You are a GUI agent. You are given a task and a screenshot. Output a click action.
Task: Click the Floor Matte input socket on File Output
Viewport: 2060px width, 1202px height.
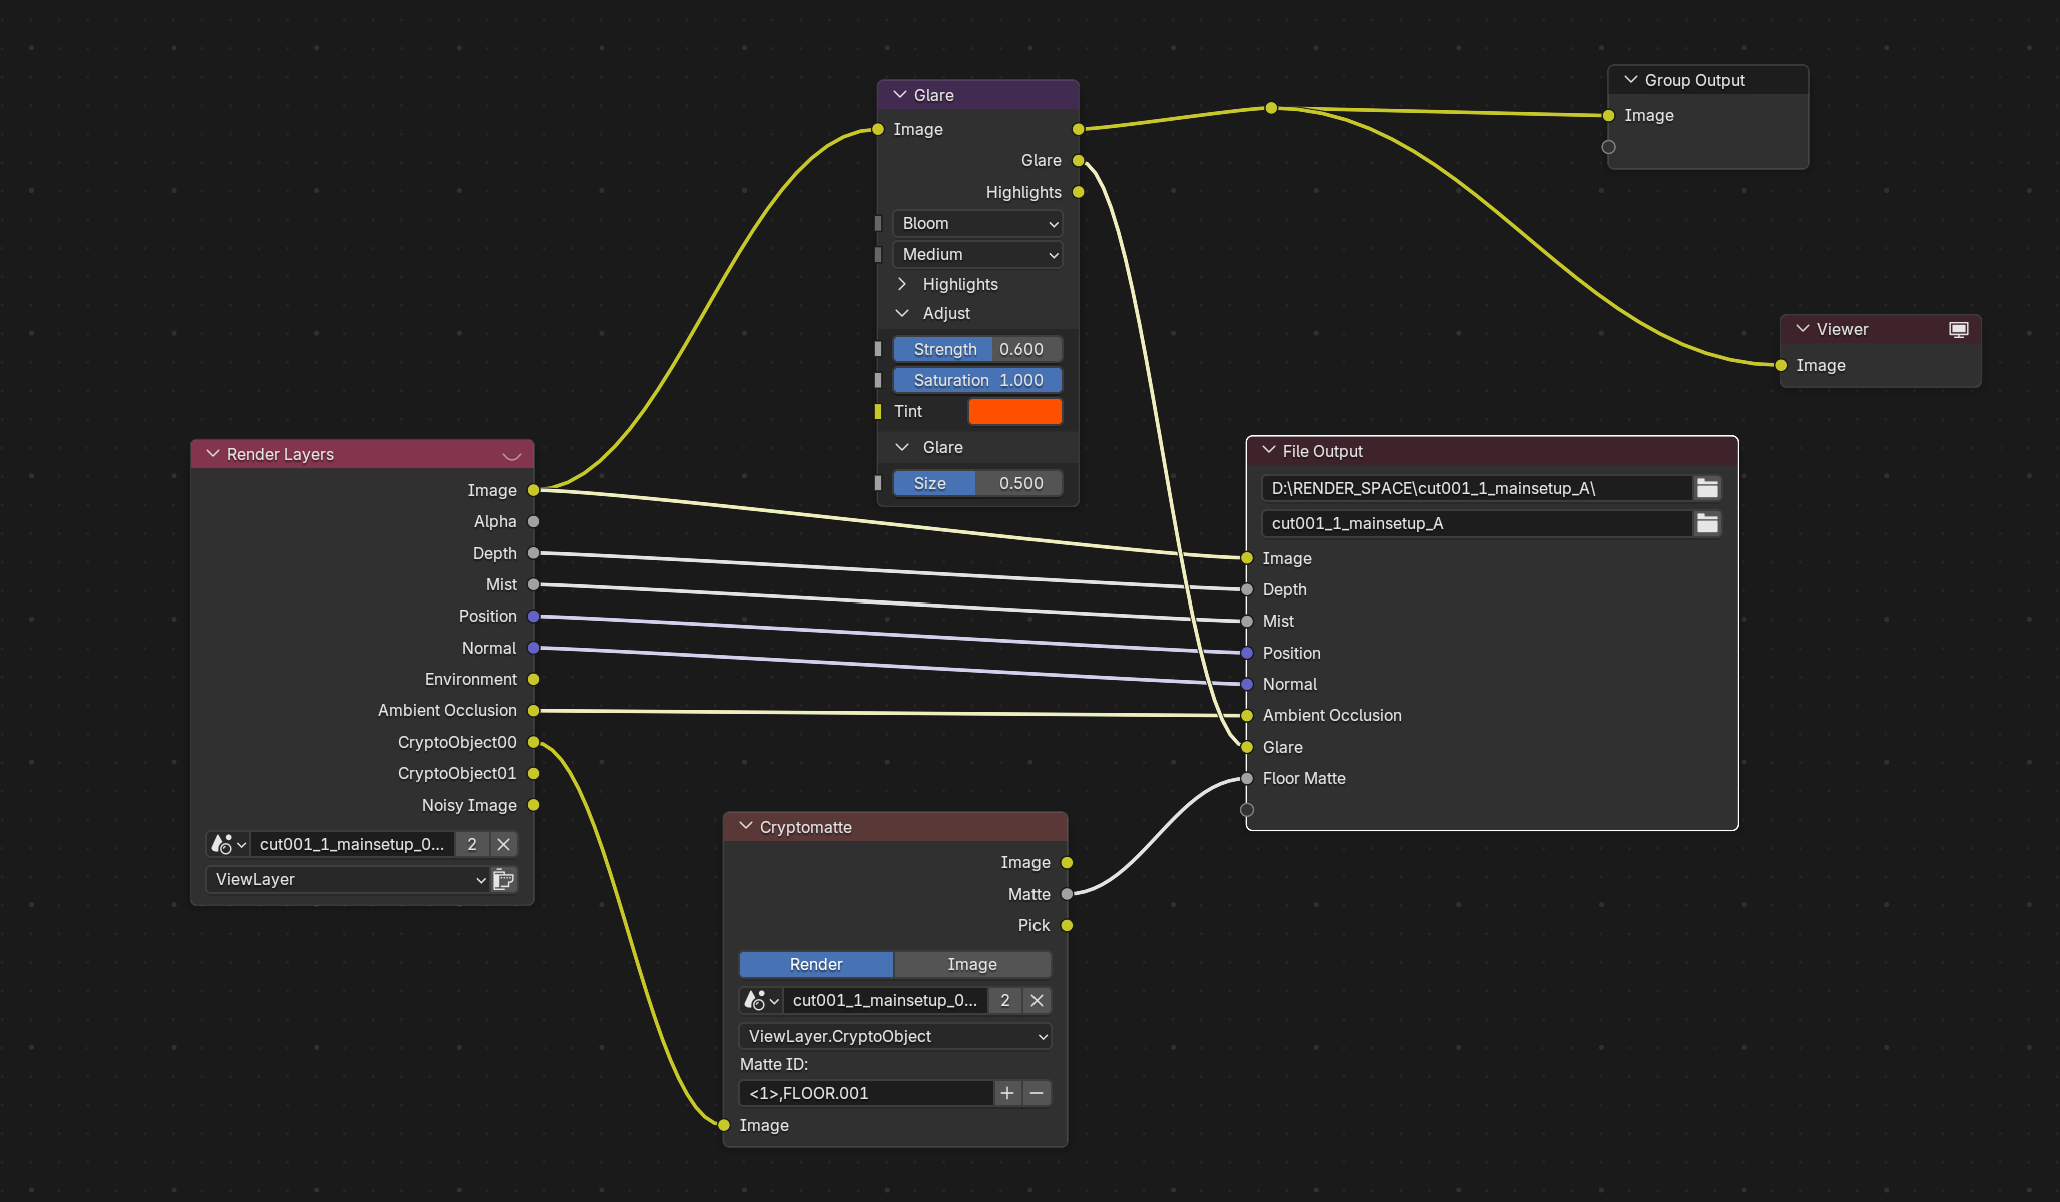click(1247, 778)
